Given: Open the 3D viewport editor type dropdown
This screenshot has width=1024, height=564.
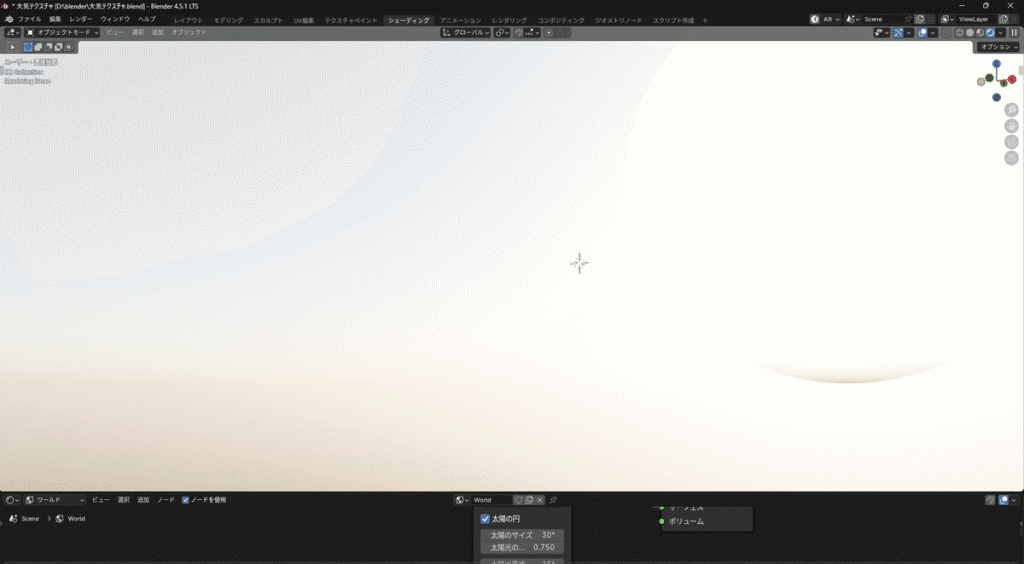Looking at the screenshot, I should (x=13, y=33).
